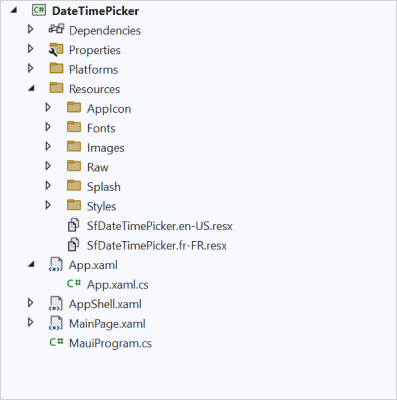Expand the Platforms folder
Image resolution: width=397 pixels, height=400 pixels.
[x=30, y=68]
